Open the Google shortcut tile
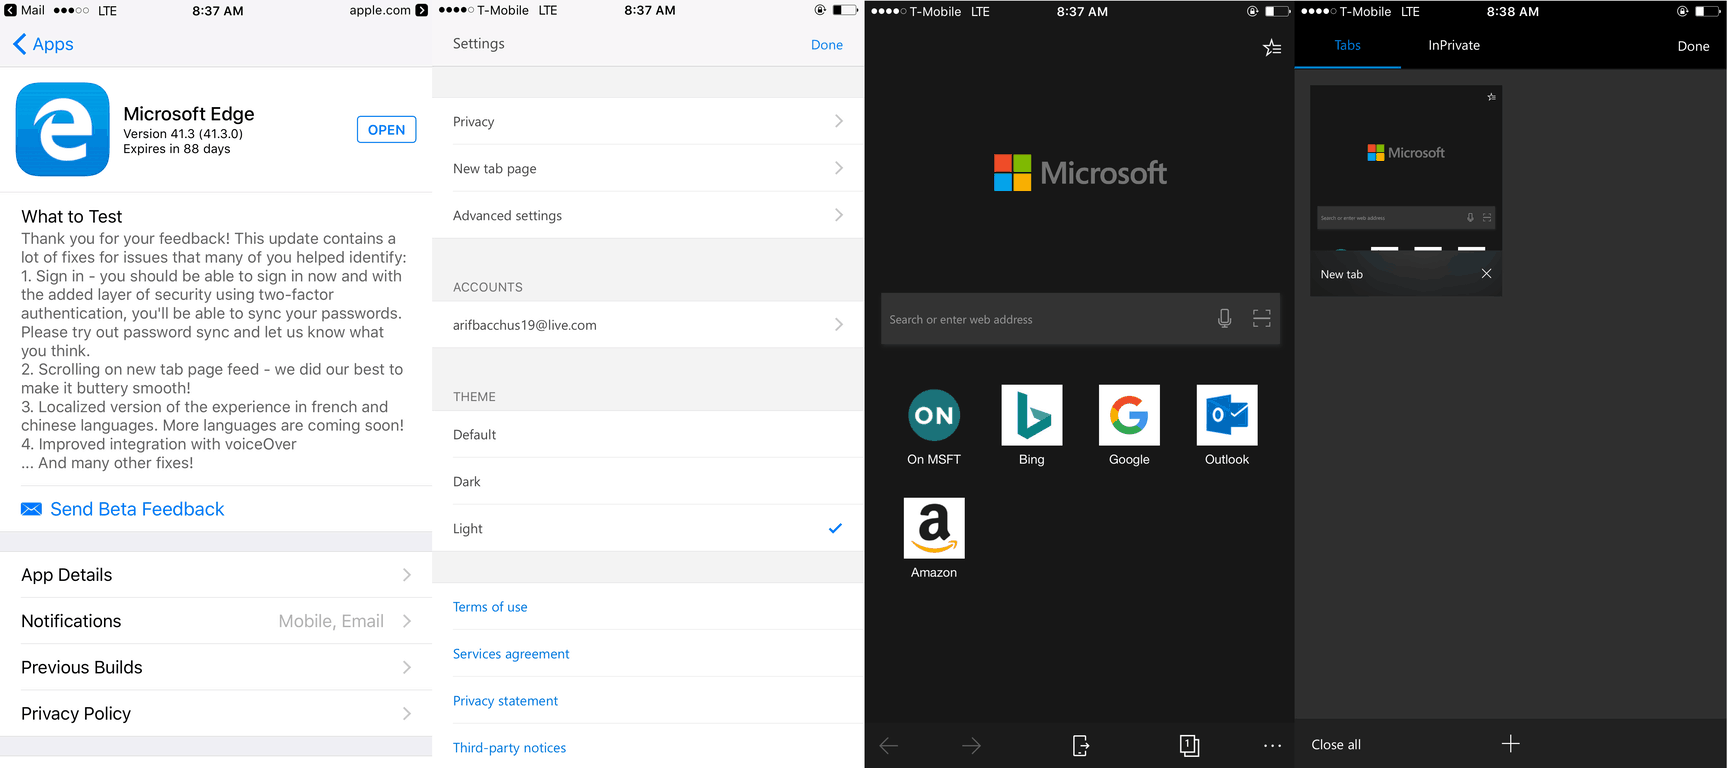 (1129, 426)
